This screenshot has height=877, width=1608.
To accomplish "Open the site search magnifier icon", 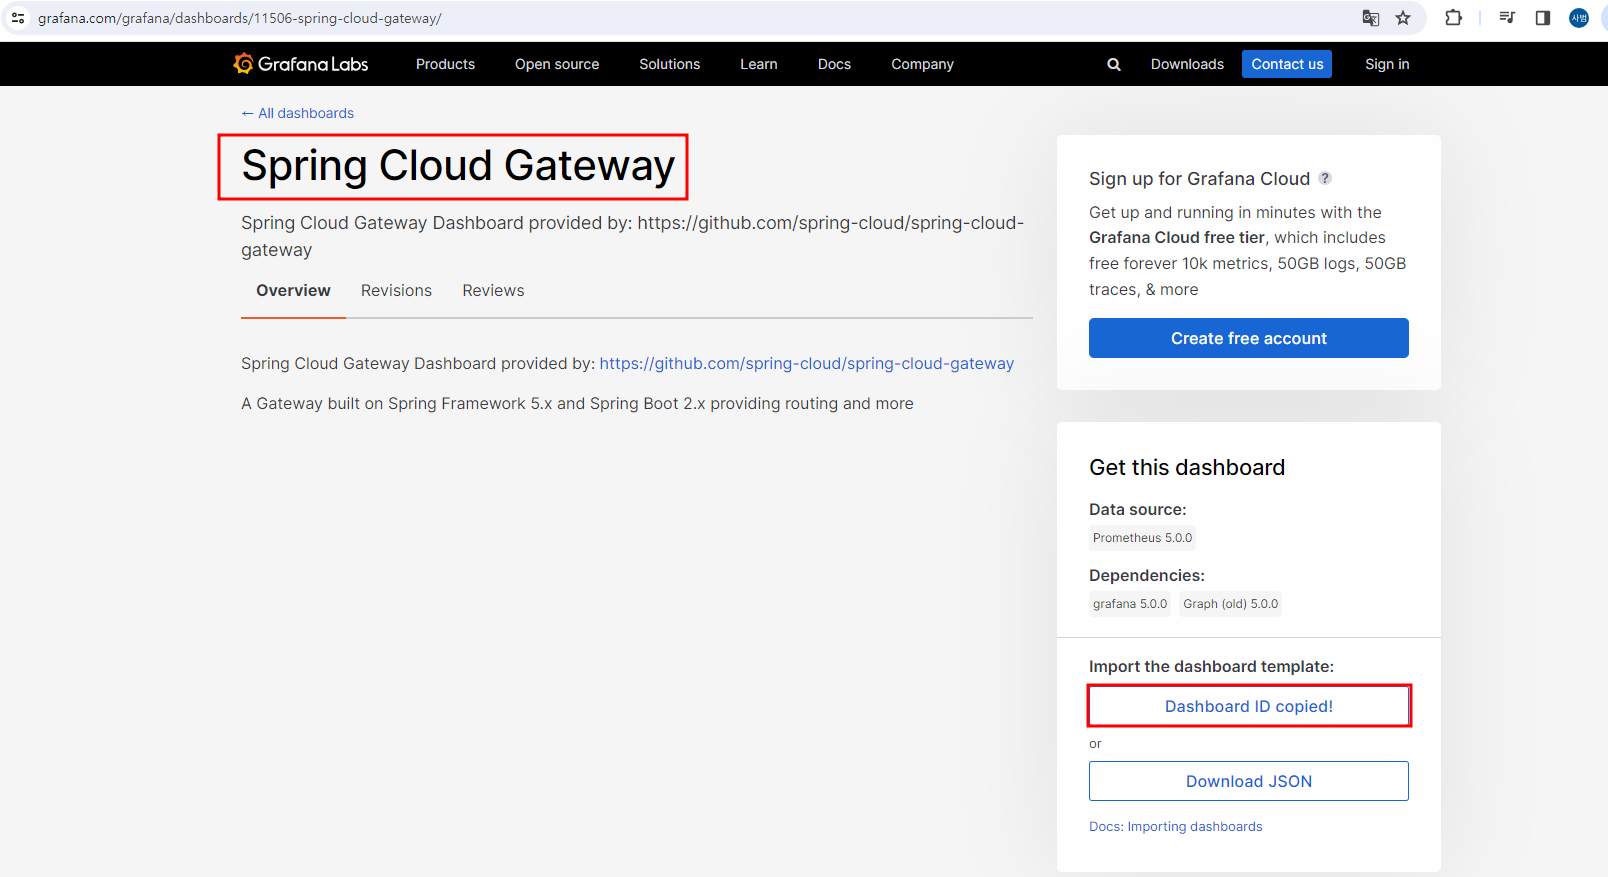I will 1113,64.
